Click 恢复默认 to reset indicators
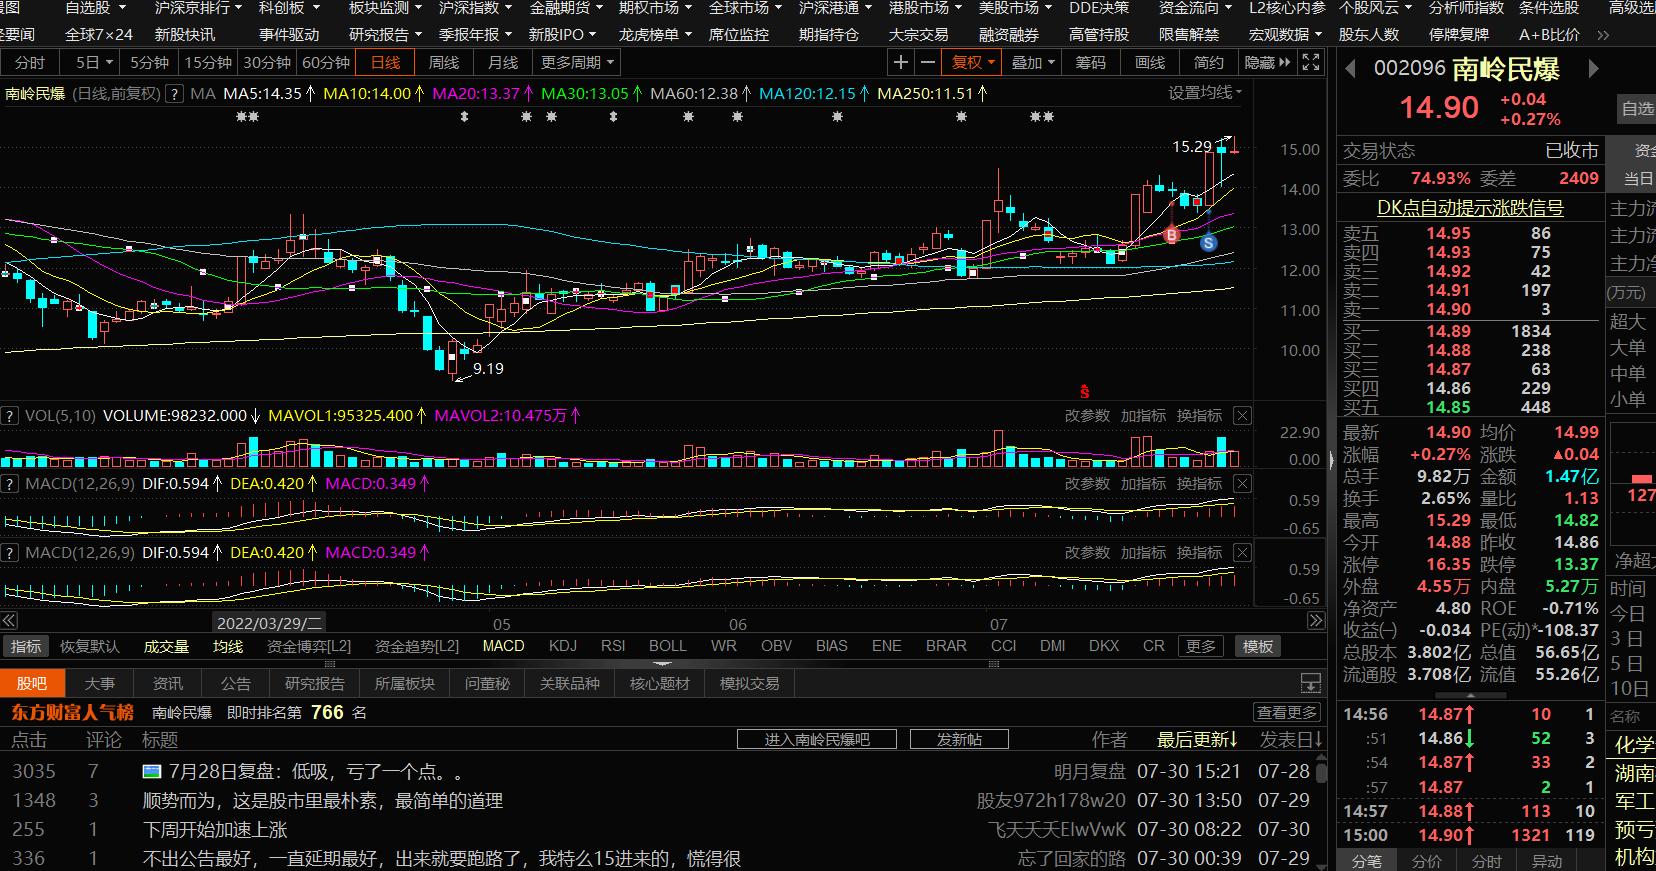Image resolution: width=1656 pixels, height=871 pixels. (89, 647)
